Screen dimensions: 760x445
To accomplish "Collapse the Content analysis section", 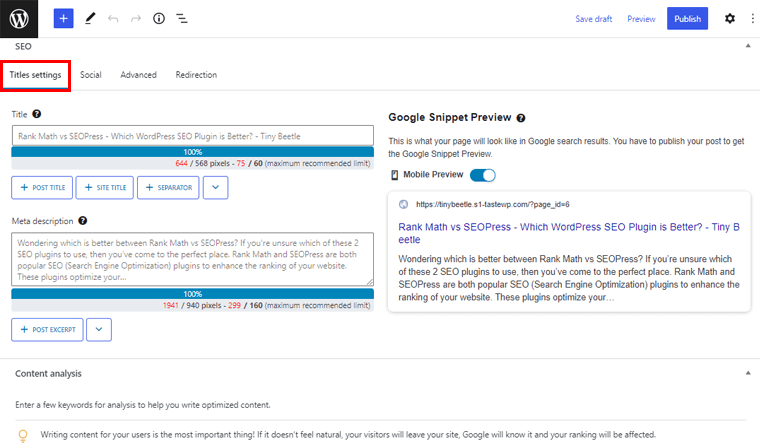I will (748, 373).
